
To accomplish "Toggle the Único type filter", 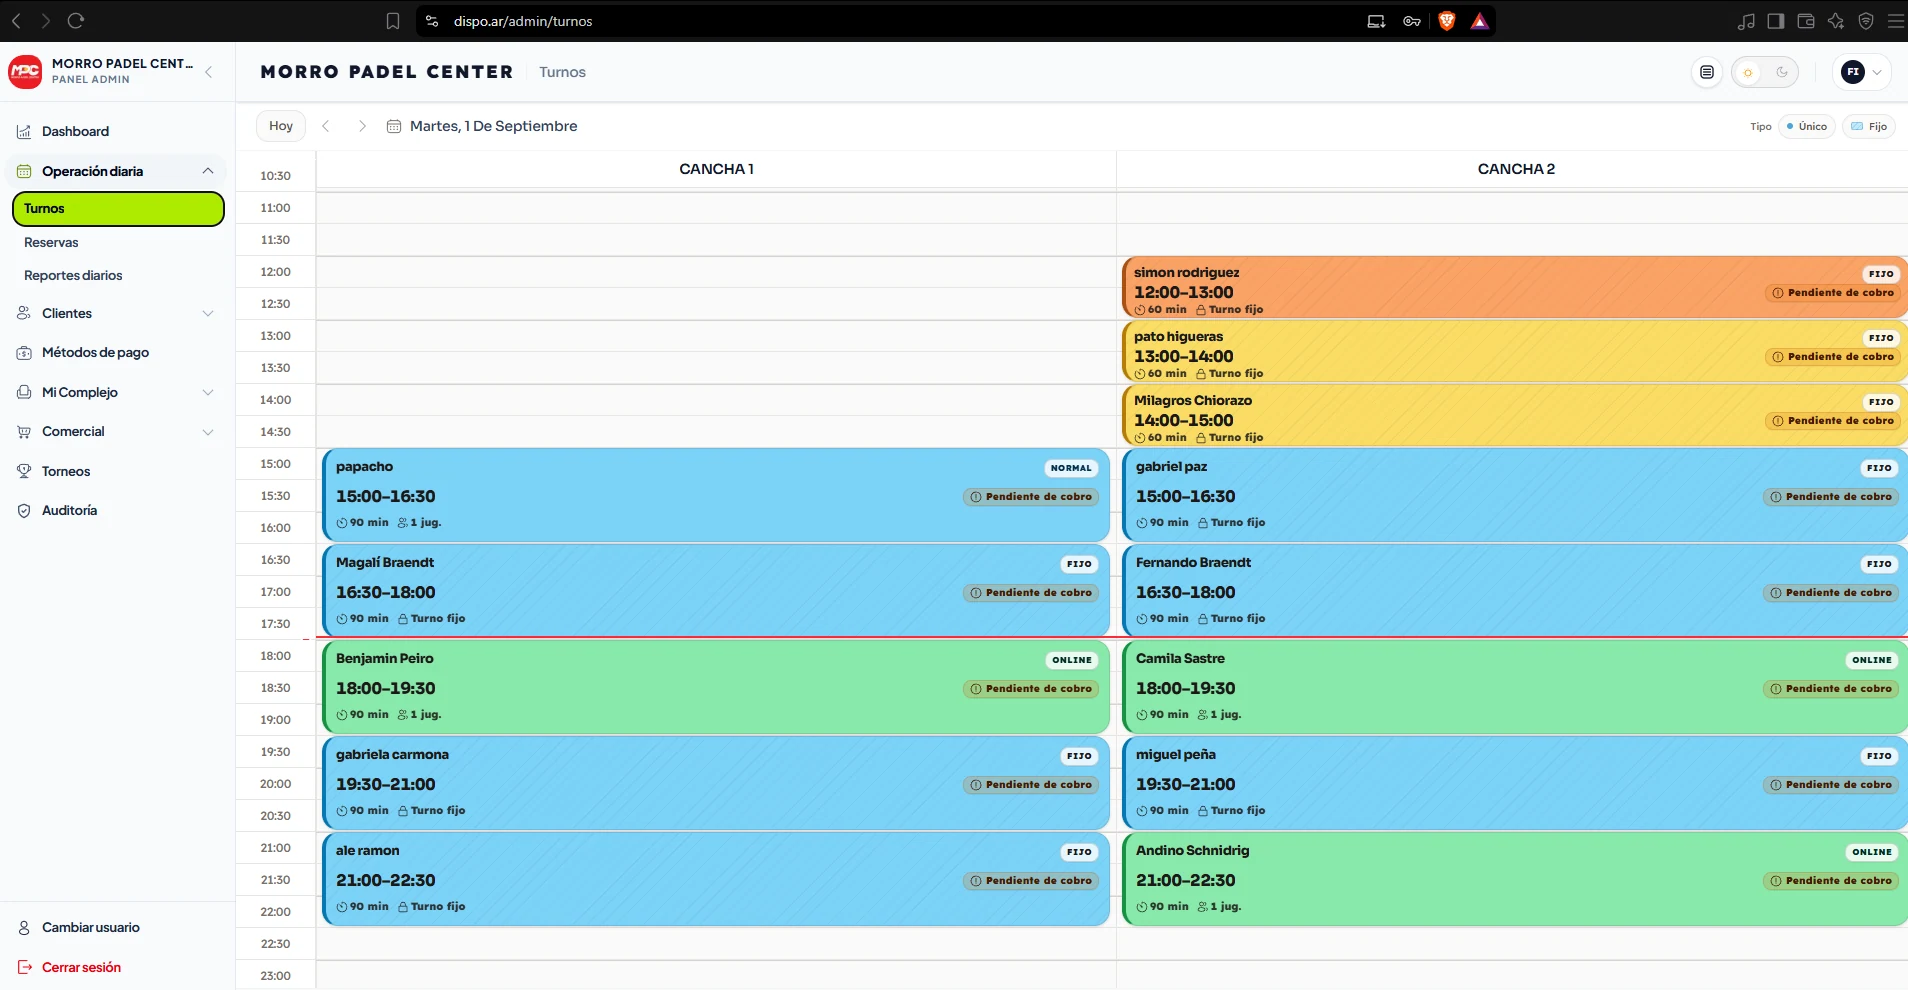I will [x=1807, y=127].
